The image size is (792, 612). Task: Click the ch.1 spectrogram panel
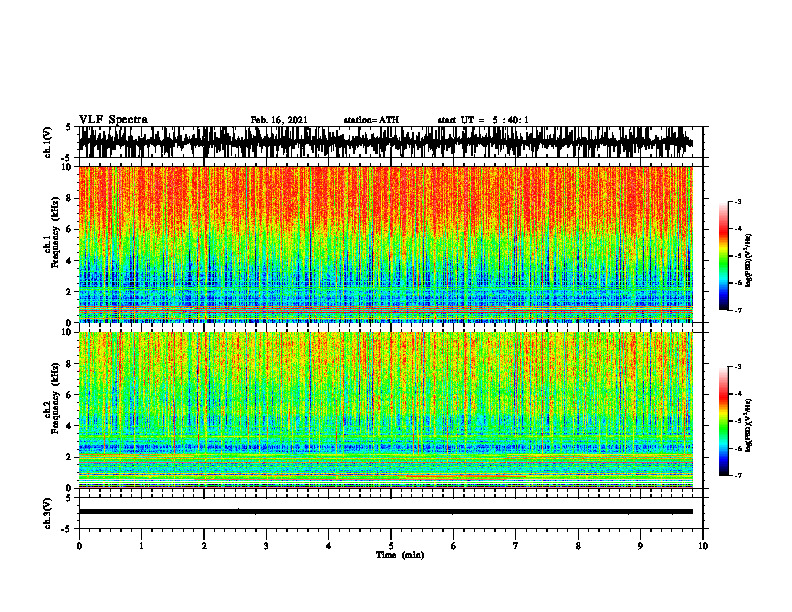pos(386,244)
